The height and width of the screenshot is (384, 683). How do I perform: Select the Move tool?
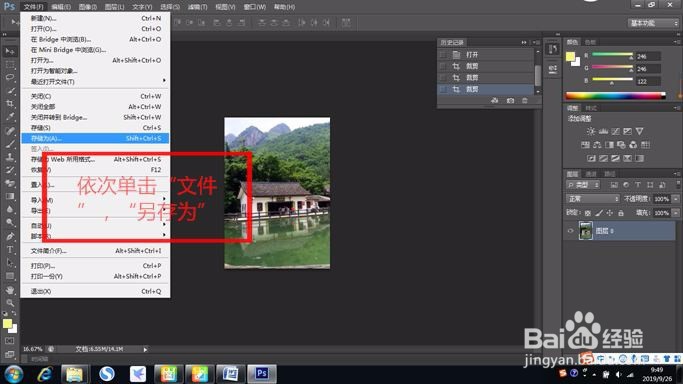click(10, 51)
